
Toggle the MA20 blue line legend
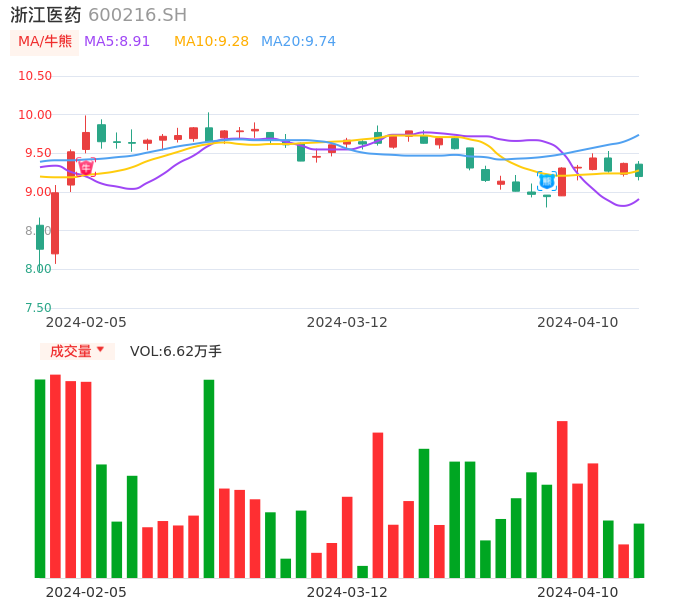[x=298, y=41]
